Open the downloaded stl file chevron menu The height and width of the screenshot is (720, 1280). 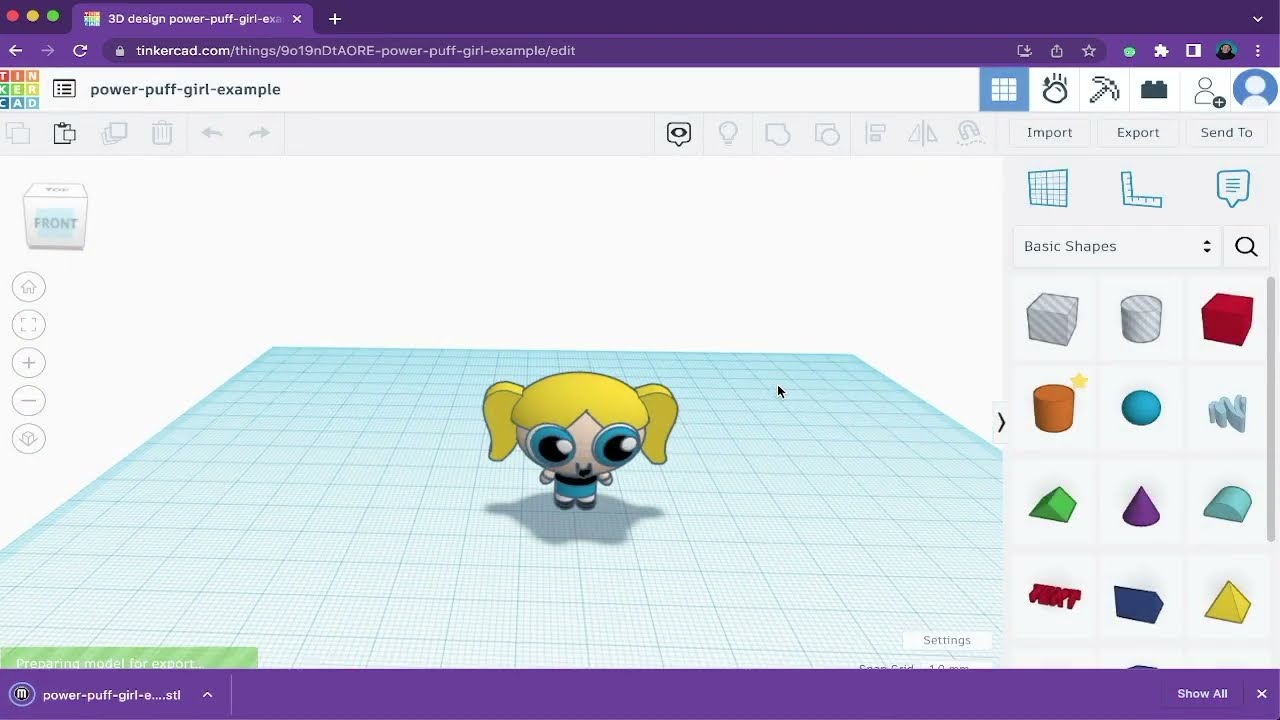(207, 695)
